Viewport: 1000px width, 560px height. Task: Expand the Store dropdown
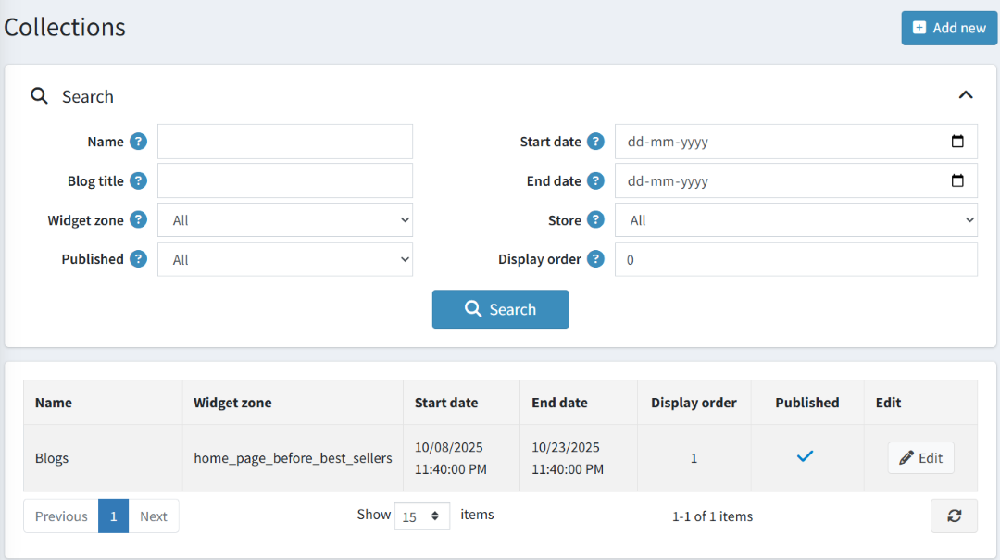pos(796,220)
